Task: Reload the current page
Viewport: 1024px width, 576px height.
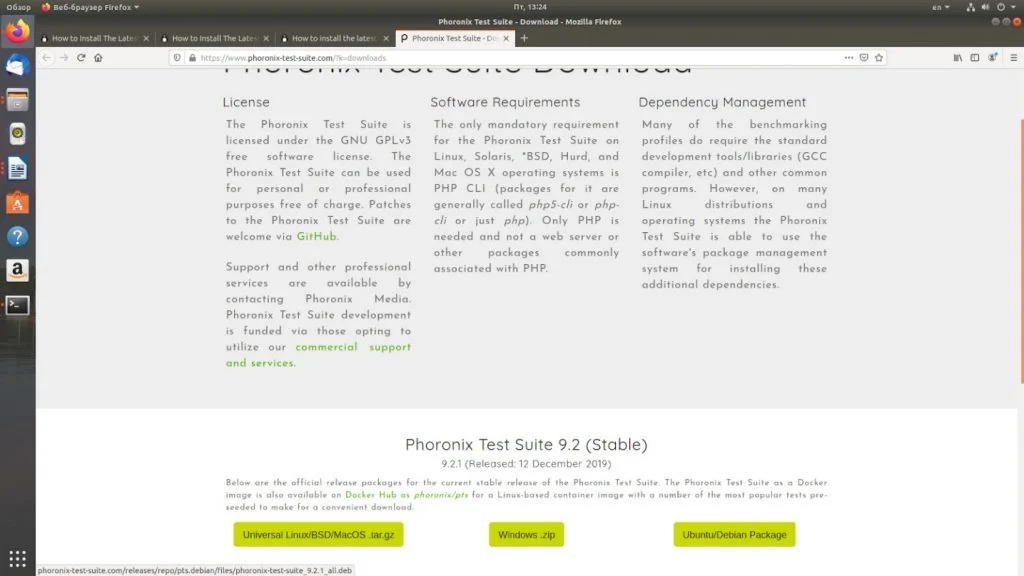Action: point(81,57)
